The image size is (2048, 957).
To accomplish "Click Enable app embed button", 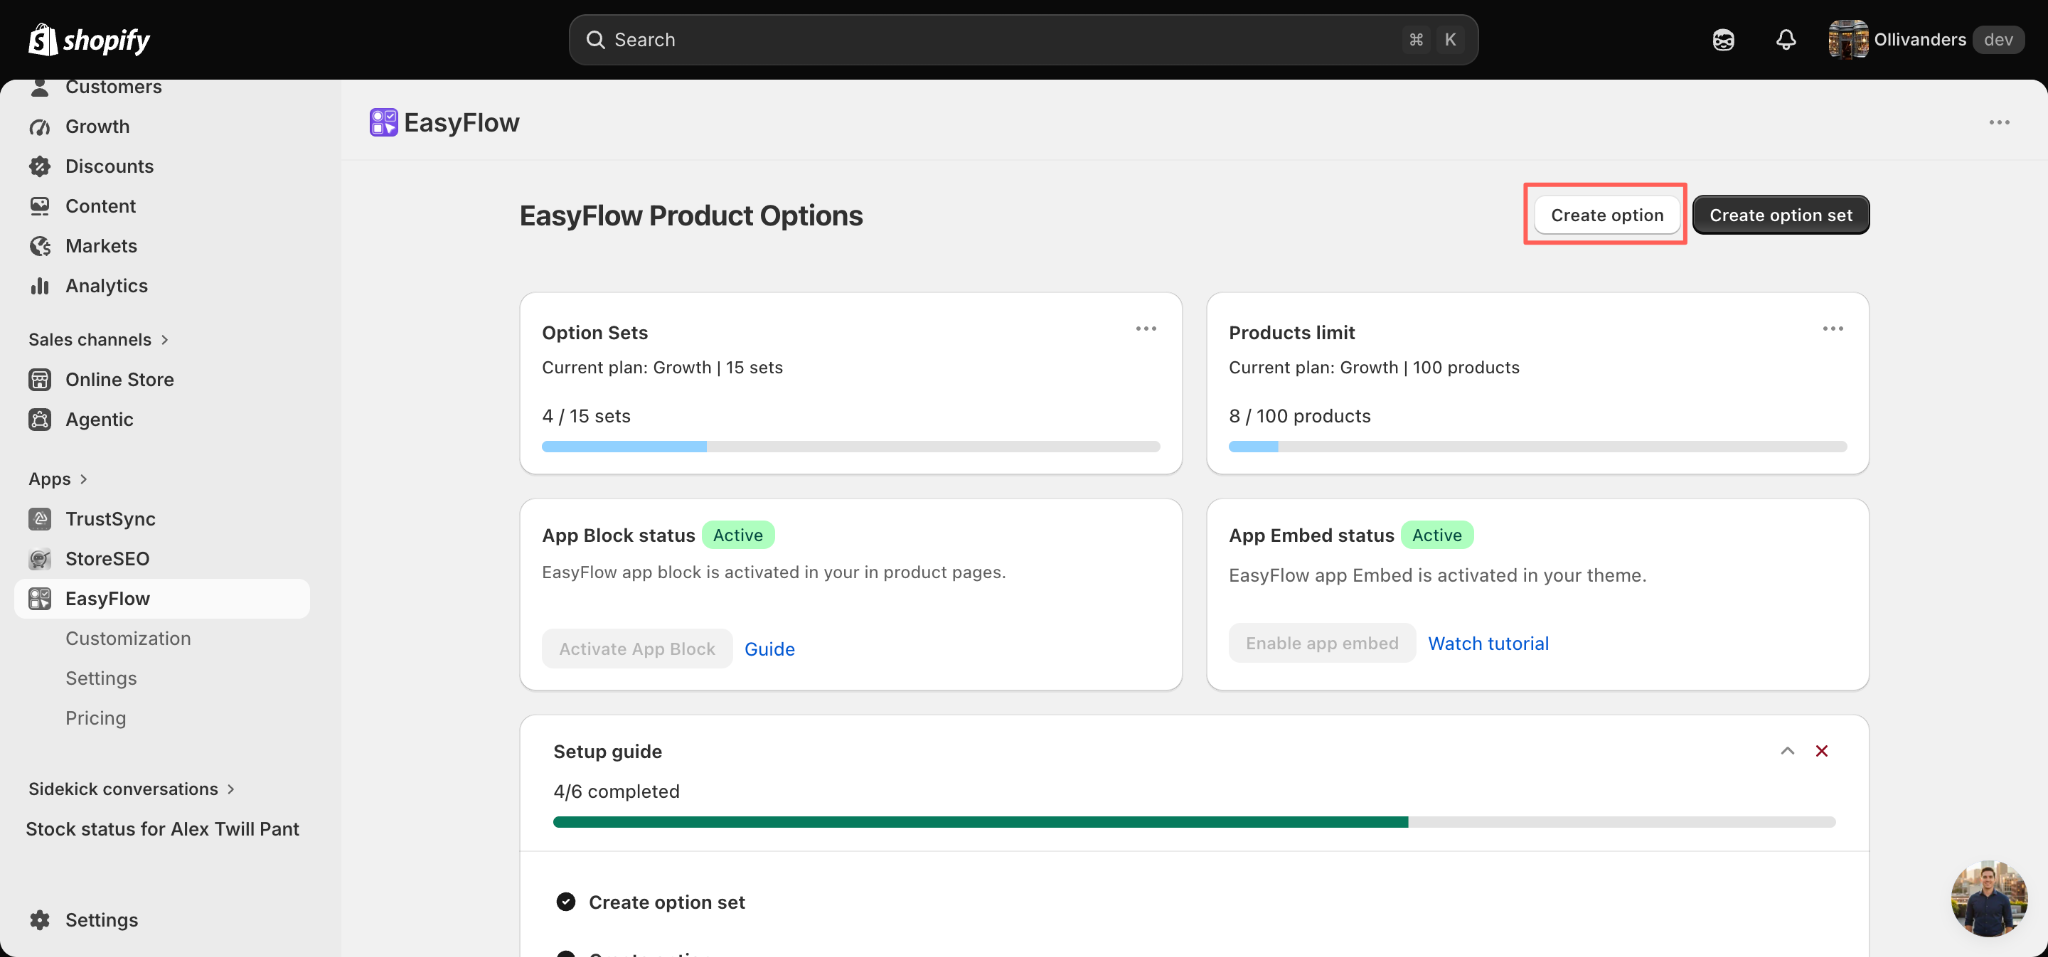I will 1322,643.
